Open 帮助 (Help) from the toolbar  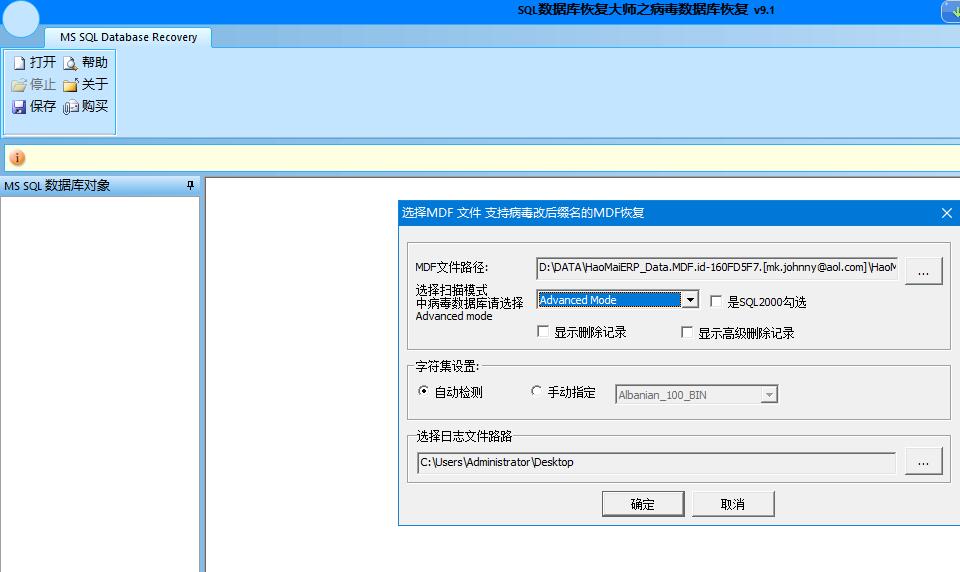click(86, 62)
